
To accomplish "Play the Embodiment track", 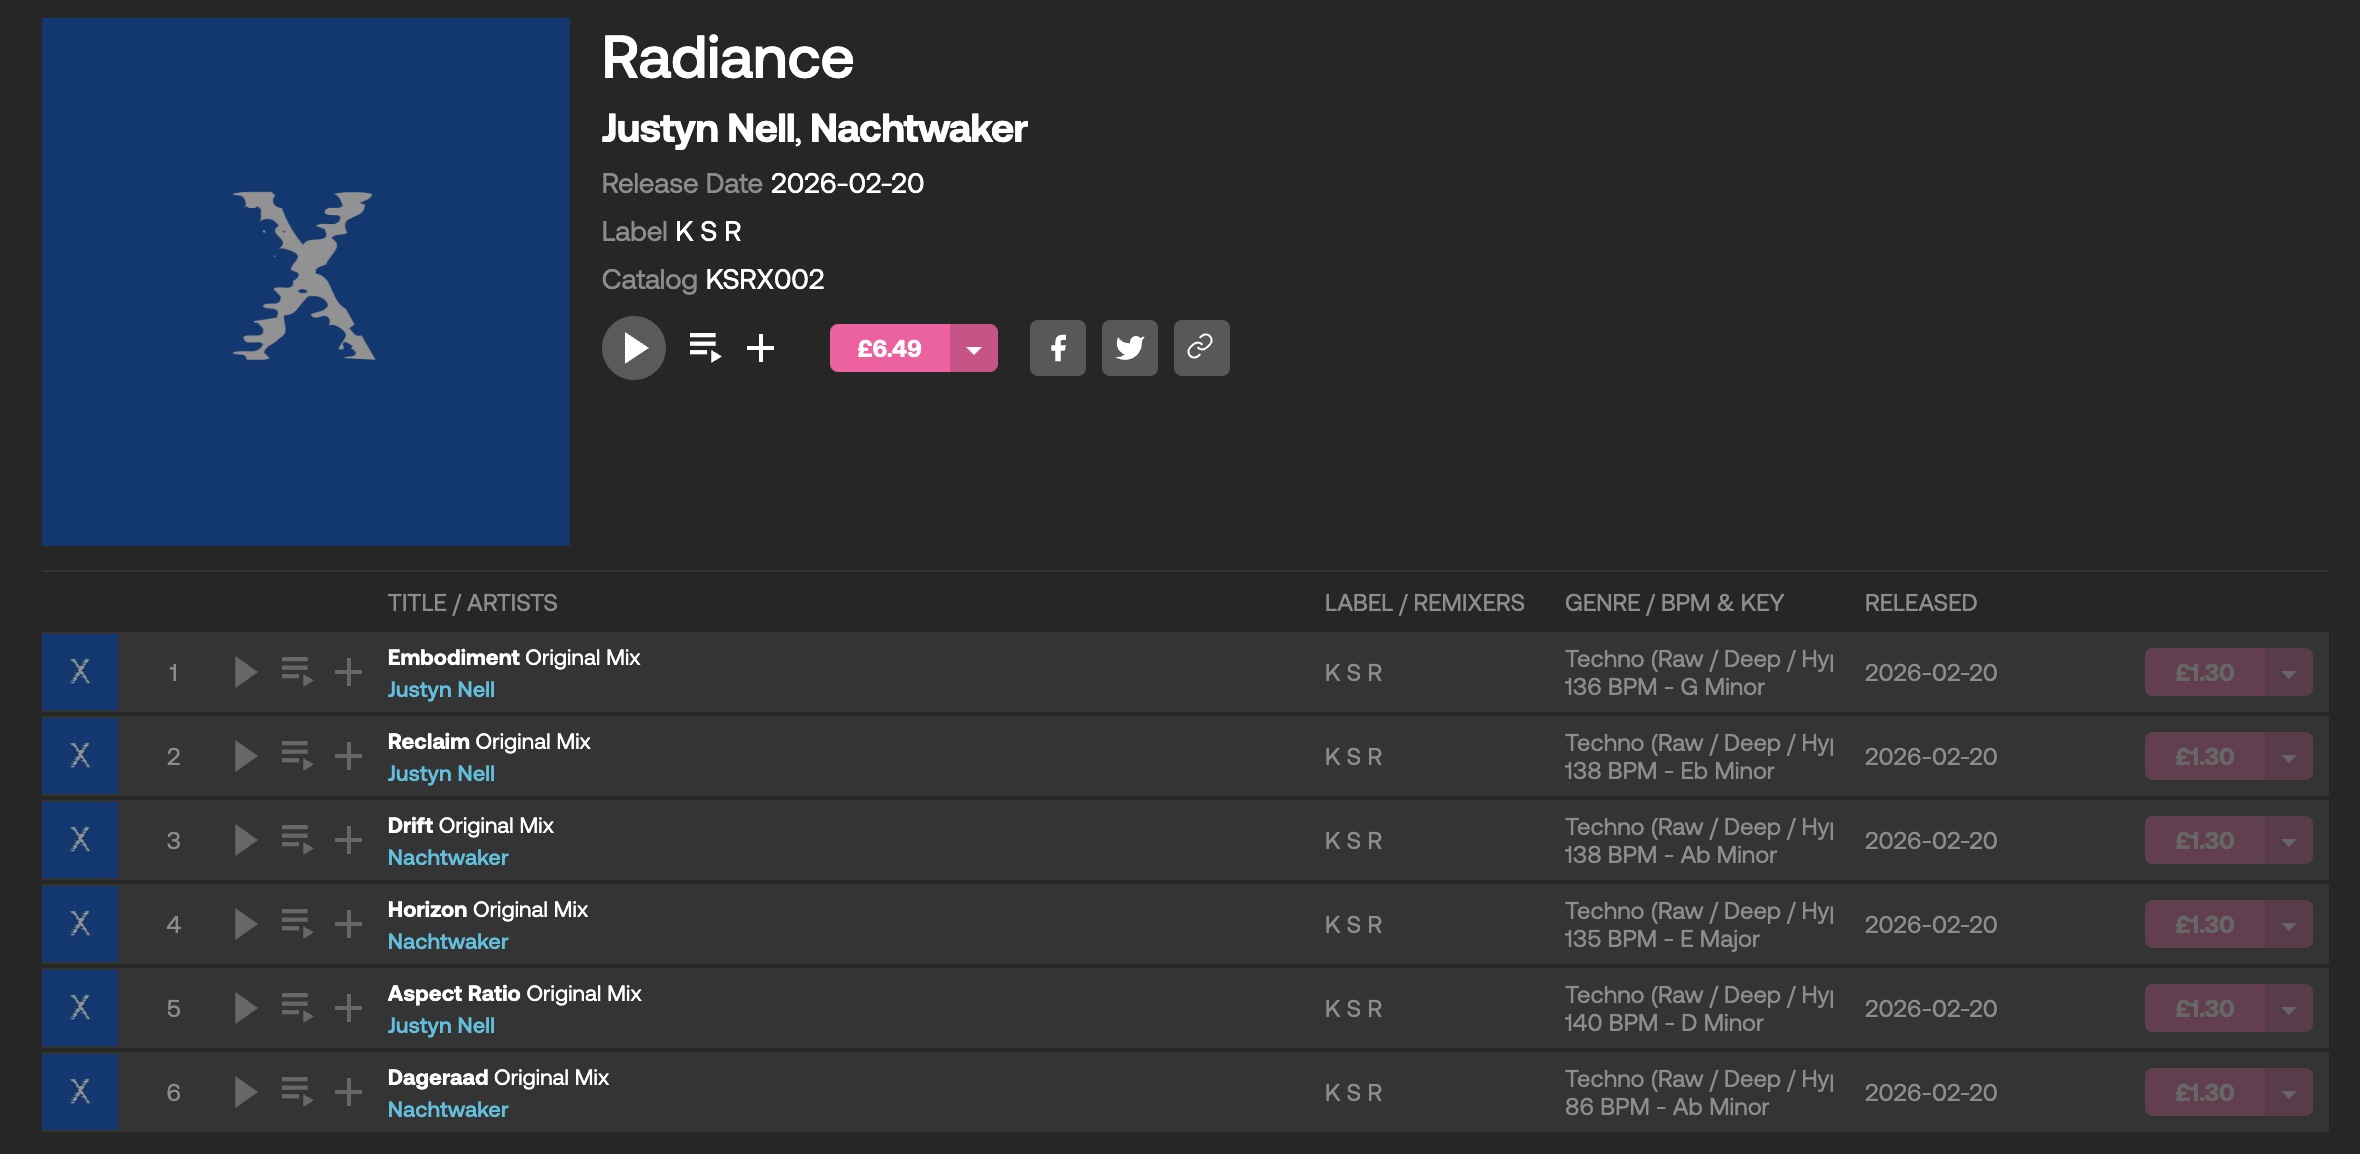I will pos(245,672).
